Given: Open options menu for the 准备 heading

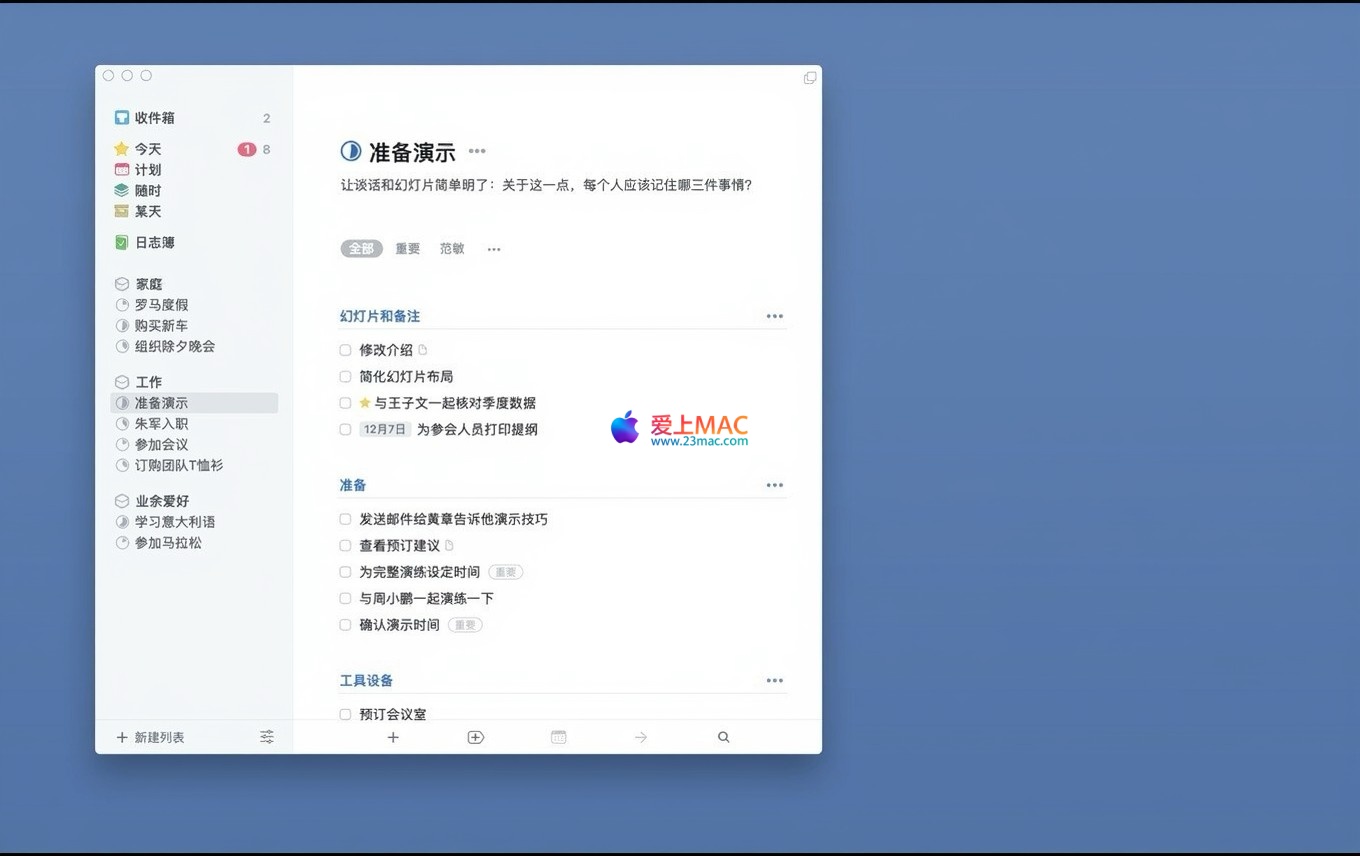Looking at the screenshot, I should click(x=775, y=485).
